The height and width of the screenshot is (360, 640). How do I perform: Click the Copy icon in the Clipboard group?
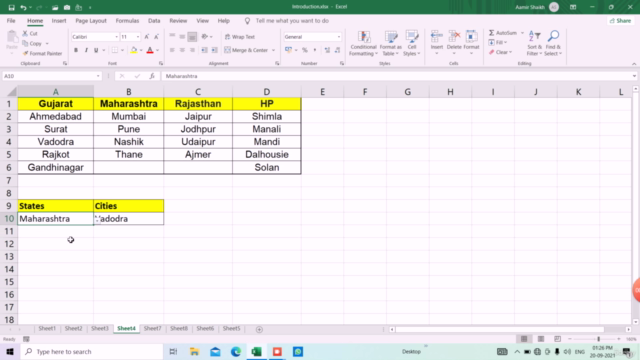click(25, 43)
